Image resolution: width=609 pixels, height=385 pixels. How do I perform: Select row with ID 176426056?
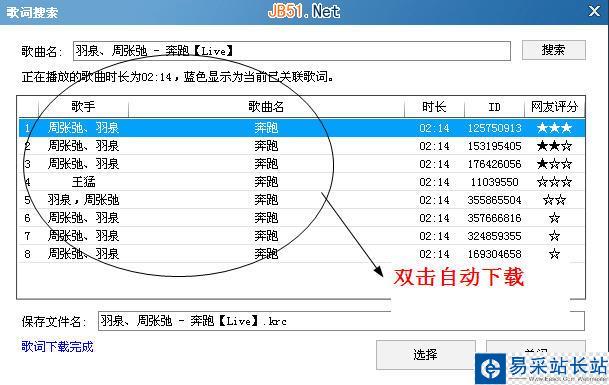[302, 164]
